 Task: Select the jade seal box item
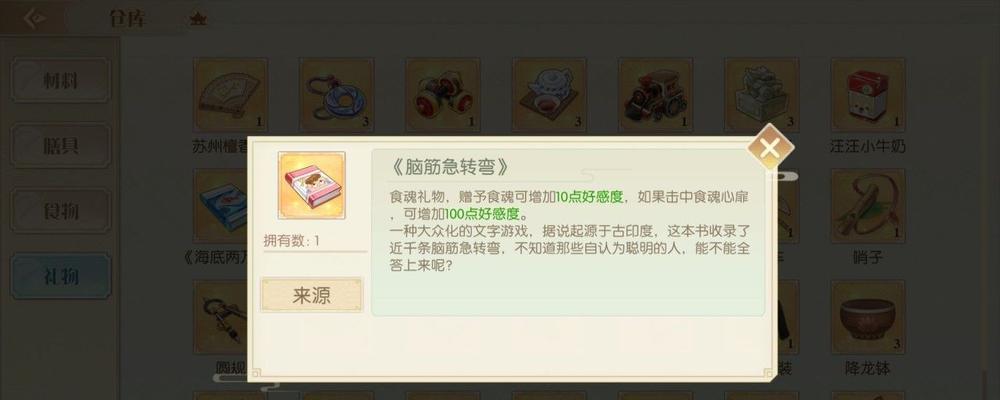(x=761, y=94)
